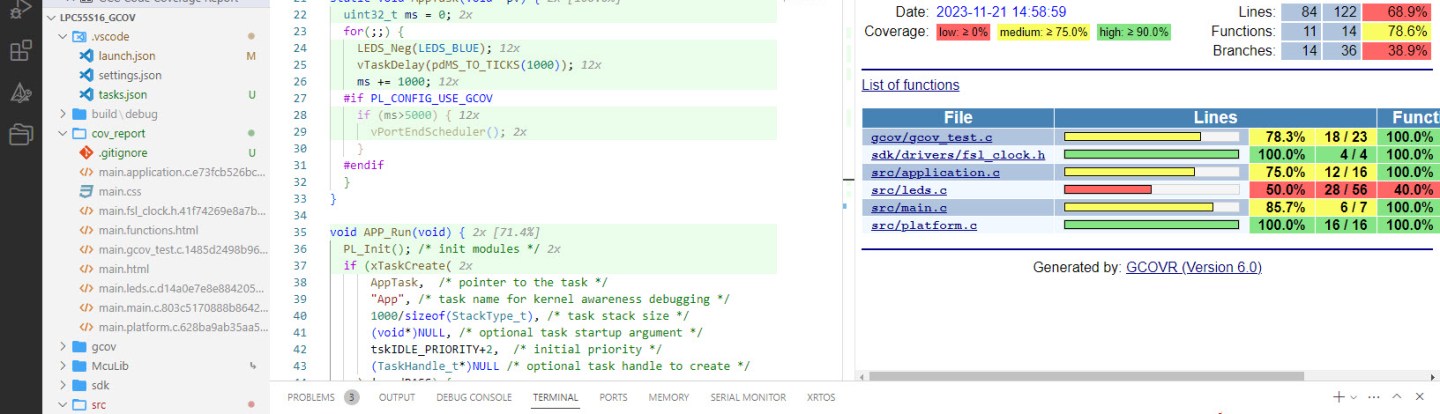1440x414 pixels.
Task: Expand the sdk folder
Action: coord(63,385)
